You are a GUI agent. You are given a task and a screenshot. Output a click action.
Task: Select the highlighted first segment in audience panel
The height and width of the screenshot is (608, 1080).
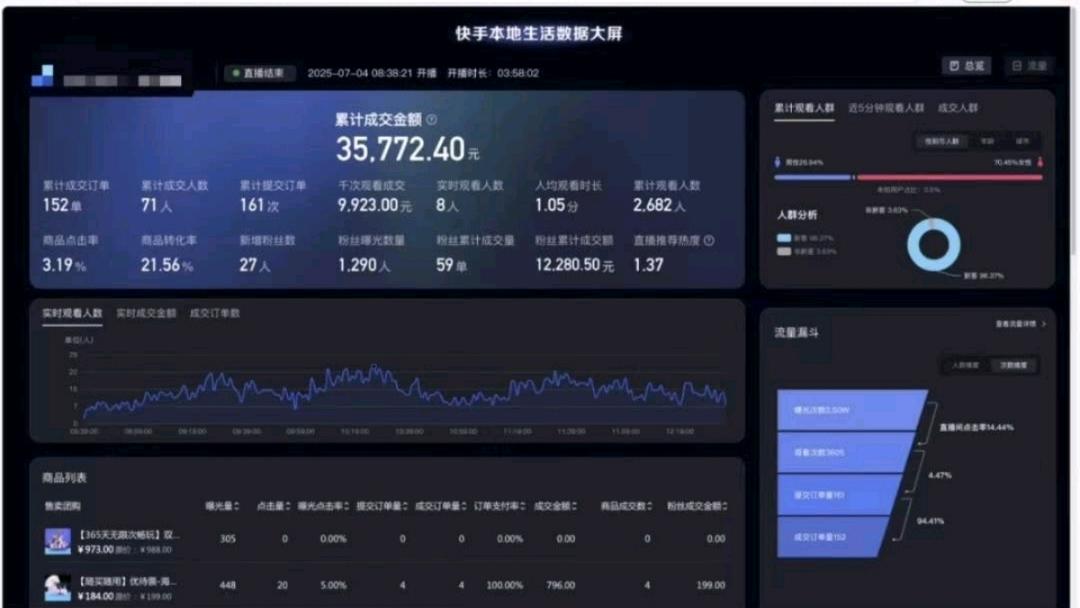[942, 141]
